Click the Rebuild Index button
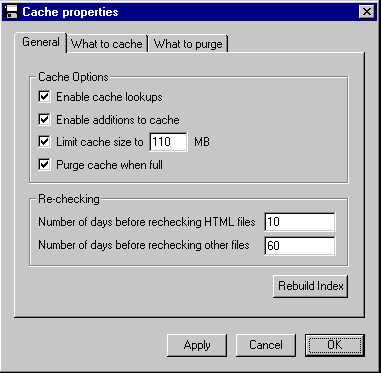The width and height of the screenshot is (381, 373). coord(311,286)
